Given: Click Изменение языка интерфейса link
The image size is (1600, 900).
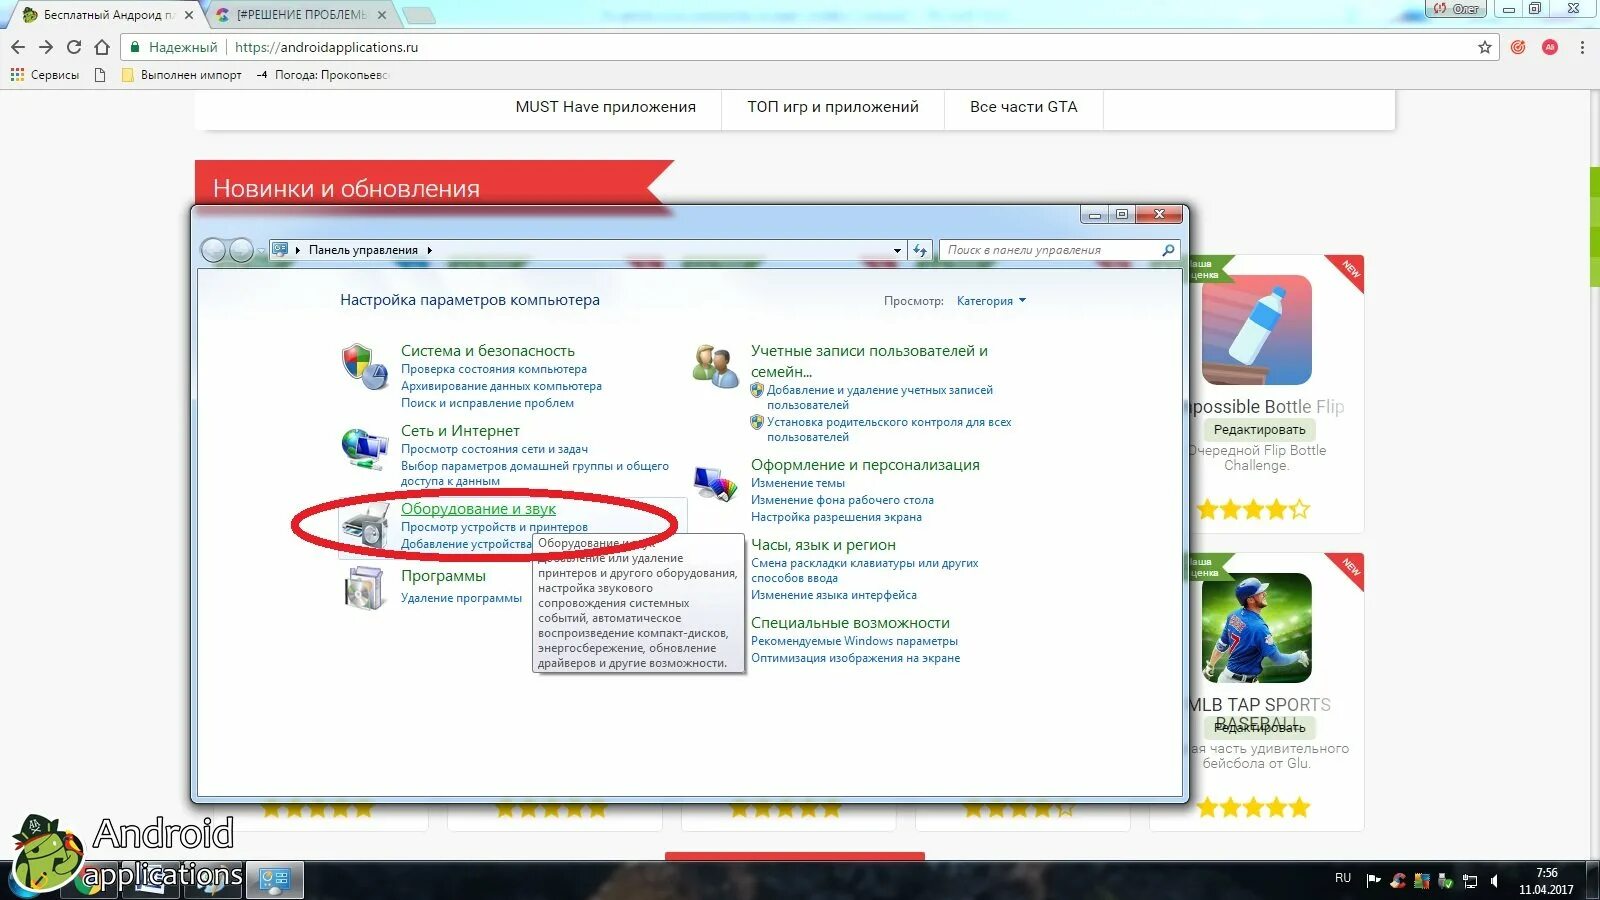Looking at the screenshot, I should coord(833,595).
